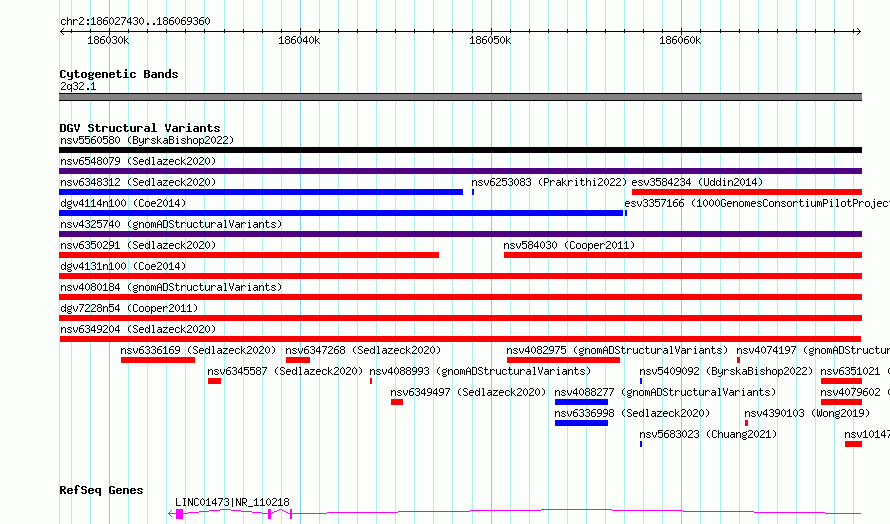Open the nsv6548079 (Sedlazeck2020) label
Screen dimensions: 890x524
(138, 161)
